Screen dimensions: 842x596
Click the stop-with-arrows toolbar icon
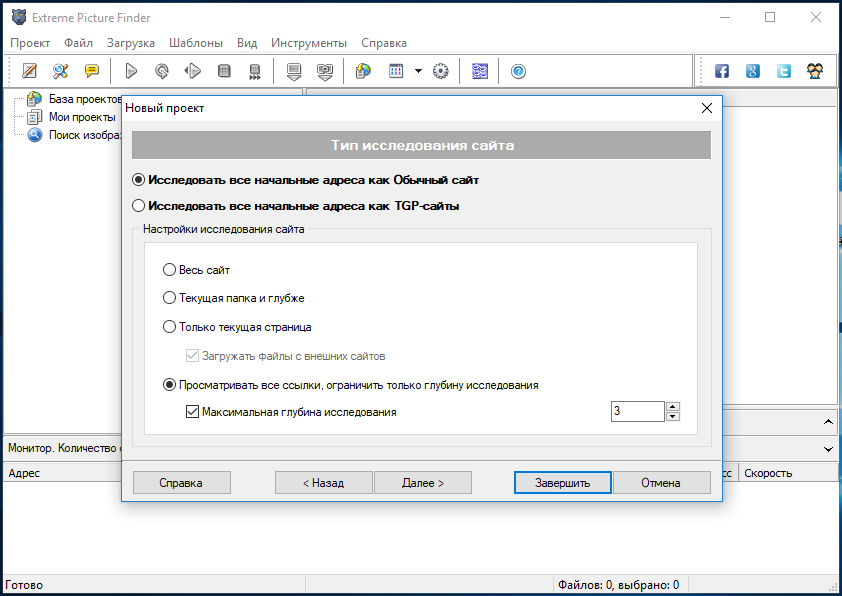(255, 71)
